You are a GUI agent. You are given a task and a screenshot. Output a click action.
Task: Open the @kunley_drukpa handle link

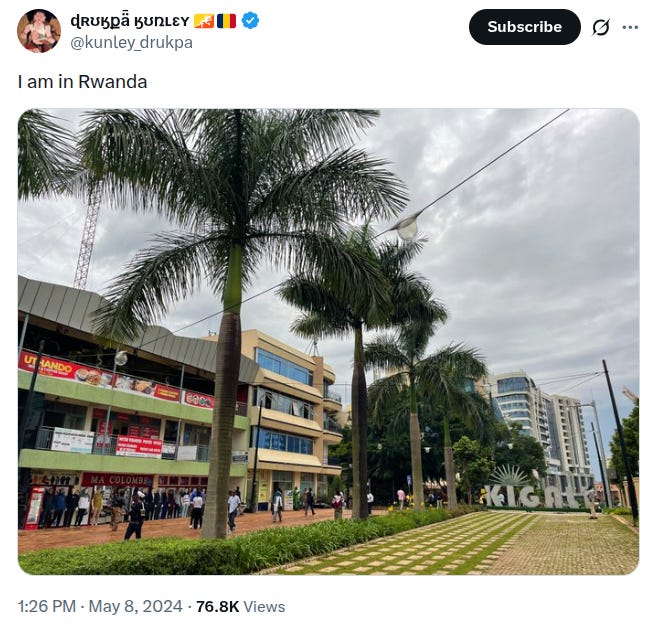click(x=131, y=42)
